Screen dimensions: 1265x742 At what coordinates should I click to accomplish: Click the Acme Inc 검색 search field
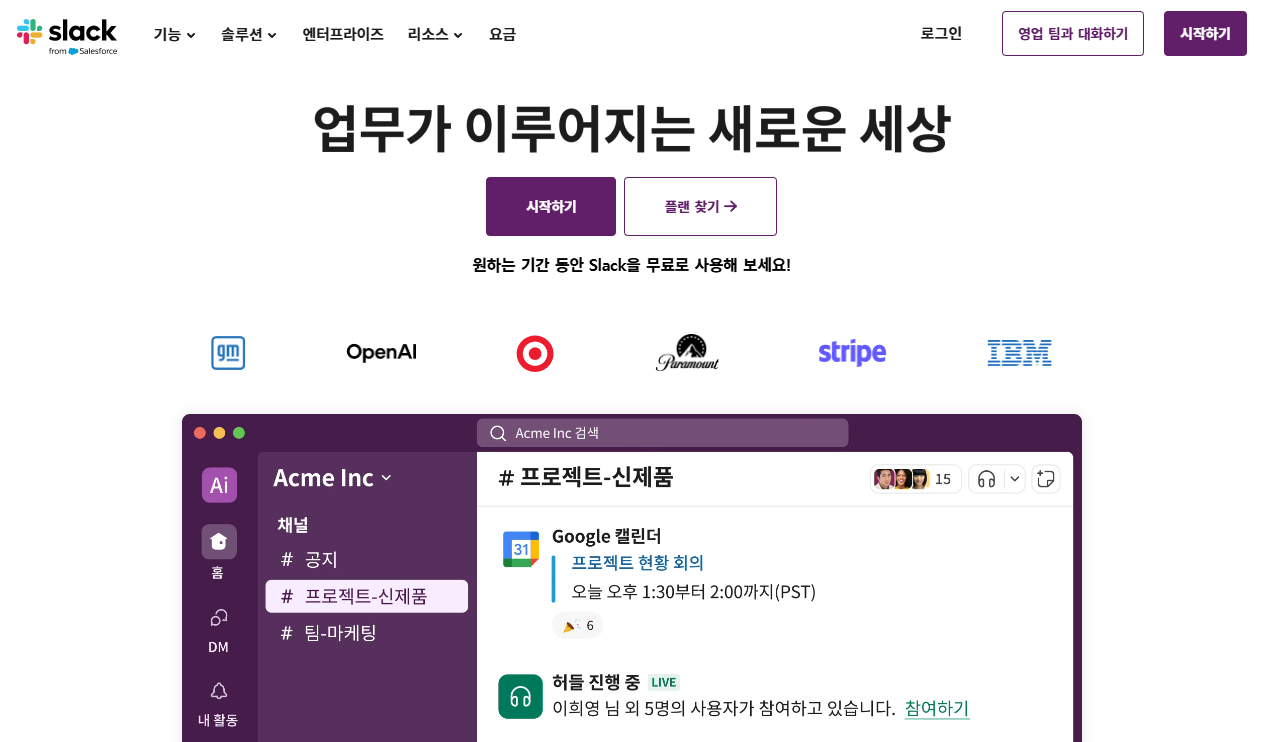click(x=662, y=433)
